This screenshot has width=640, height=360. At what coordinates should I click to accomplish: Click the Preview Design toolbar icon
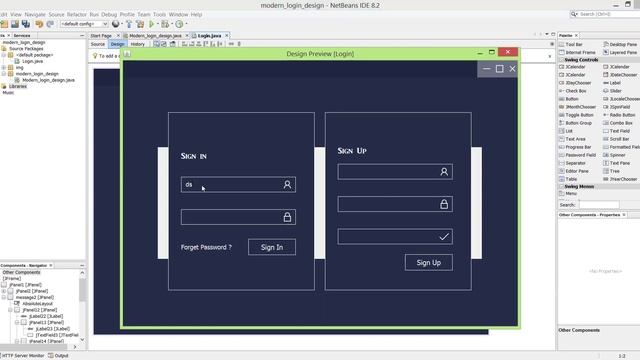coord(173,44)
